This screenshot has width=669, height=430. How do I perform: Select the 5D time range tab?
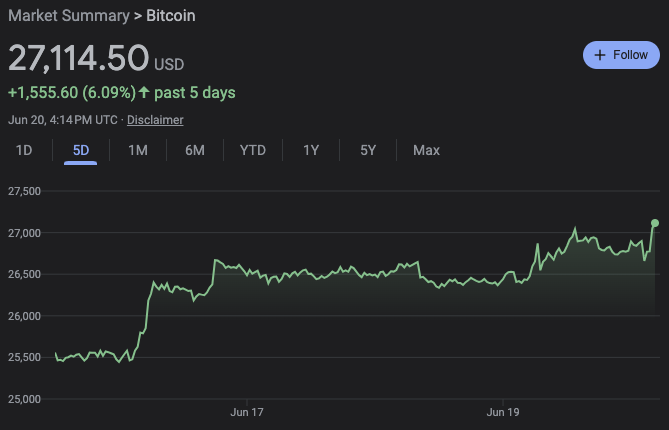(81, 150)
